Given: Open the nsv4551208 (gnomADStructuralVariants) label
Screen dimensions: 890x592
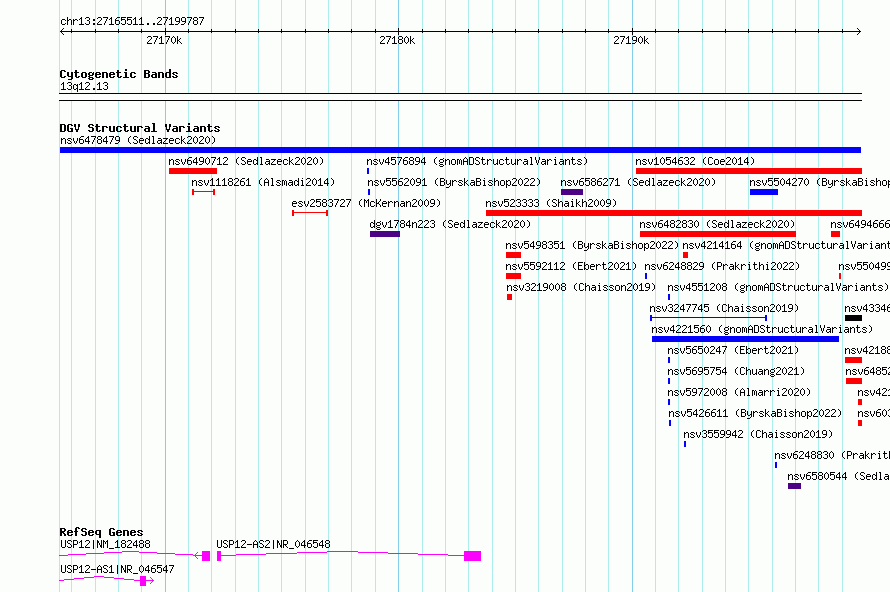Looking at the screenshot, I should point(778,287).
